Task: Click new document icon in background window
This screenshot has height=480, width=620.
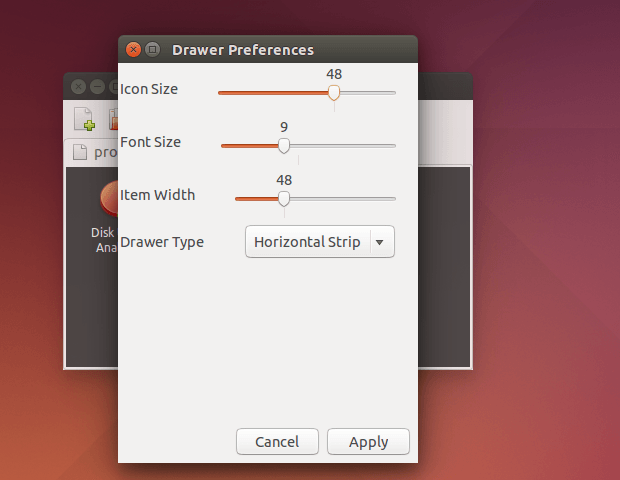Action: pos(84,119)
